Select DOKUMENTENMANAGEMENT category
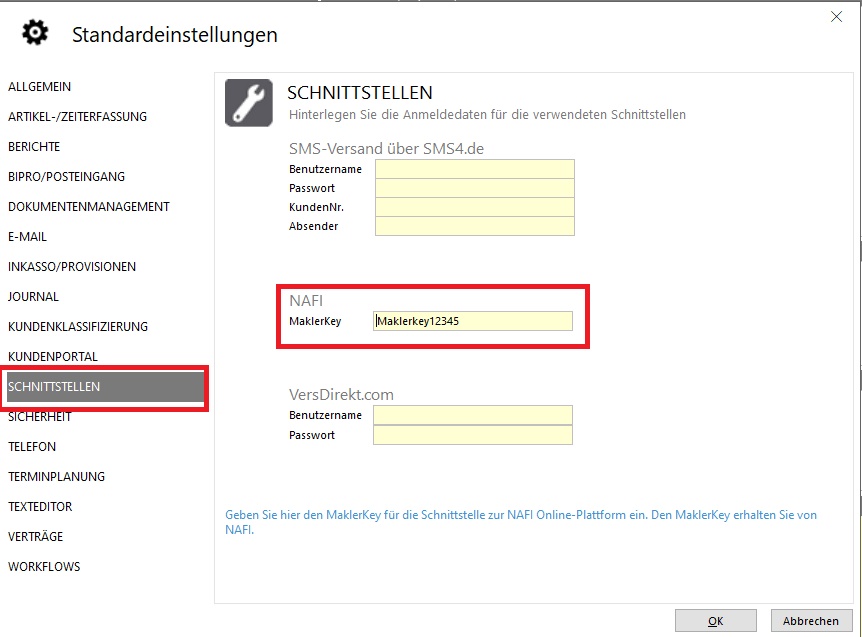Screen dimensions: 862x637 (89, 207)
